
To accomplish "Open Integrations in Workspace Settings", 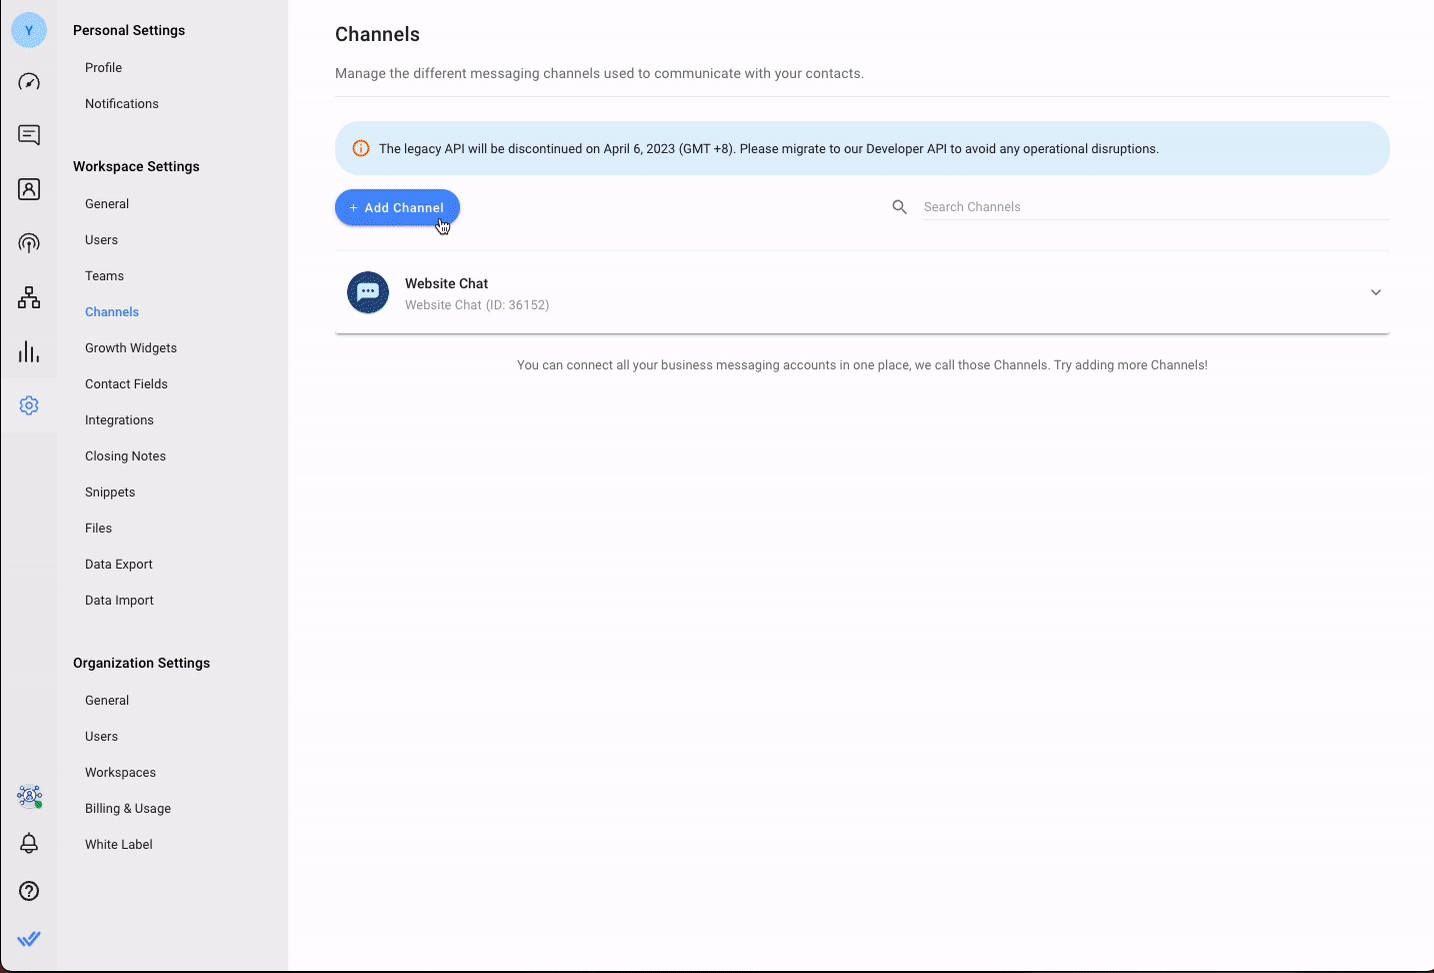I will (x=119, y=420).
